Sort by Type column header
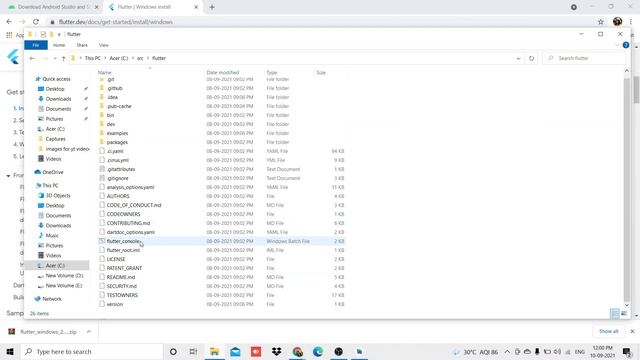The image size is (640, 360). pos(271,73)
